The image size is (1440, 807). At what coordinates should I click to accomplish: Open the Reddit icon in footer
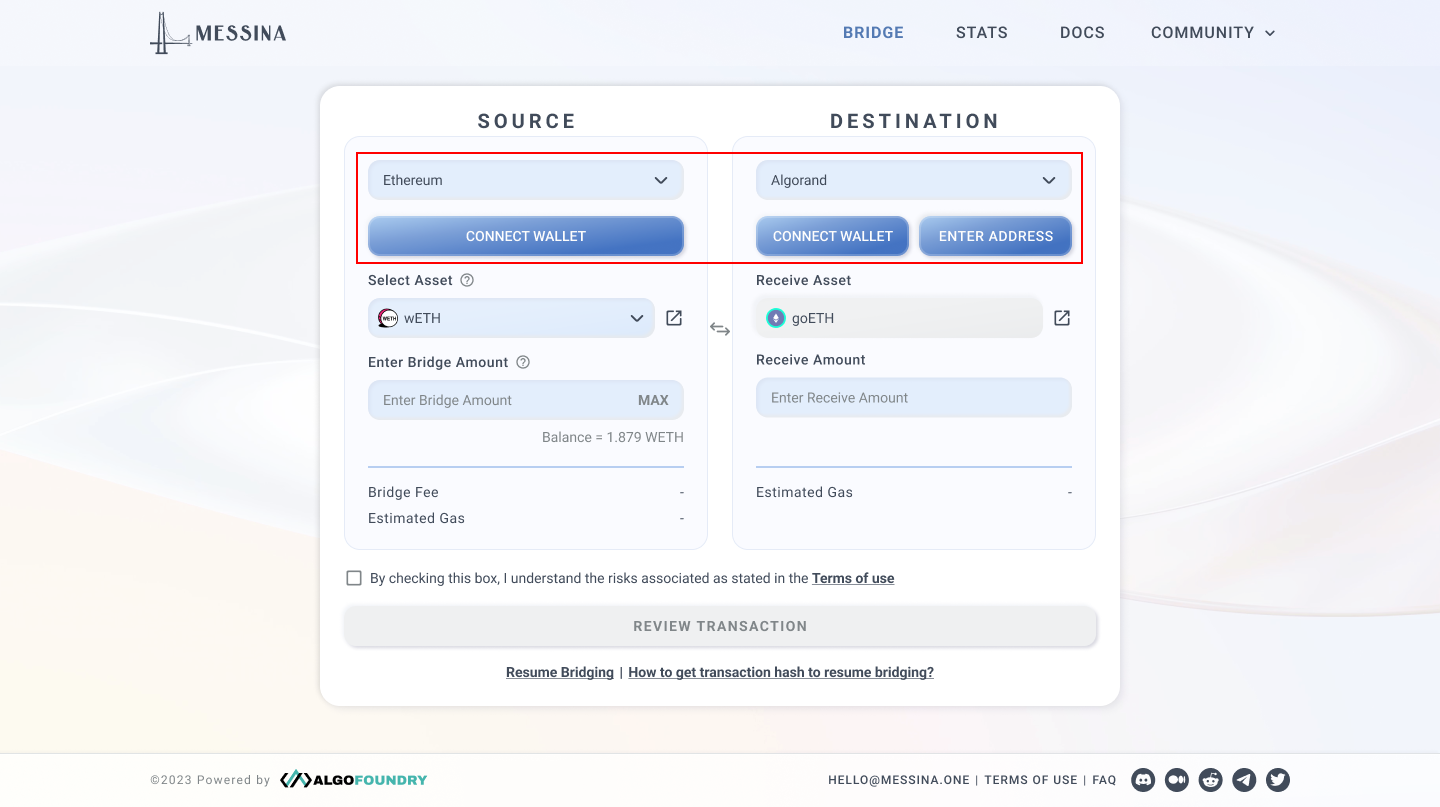click(x=1211, y=780)
